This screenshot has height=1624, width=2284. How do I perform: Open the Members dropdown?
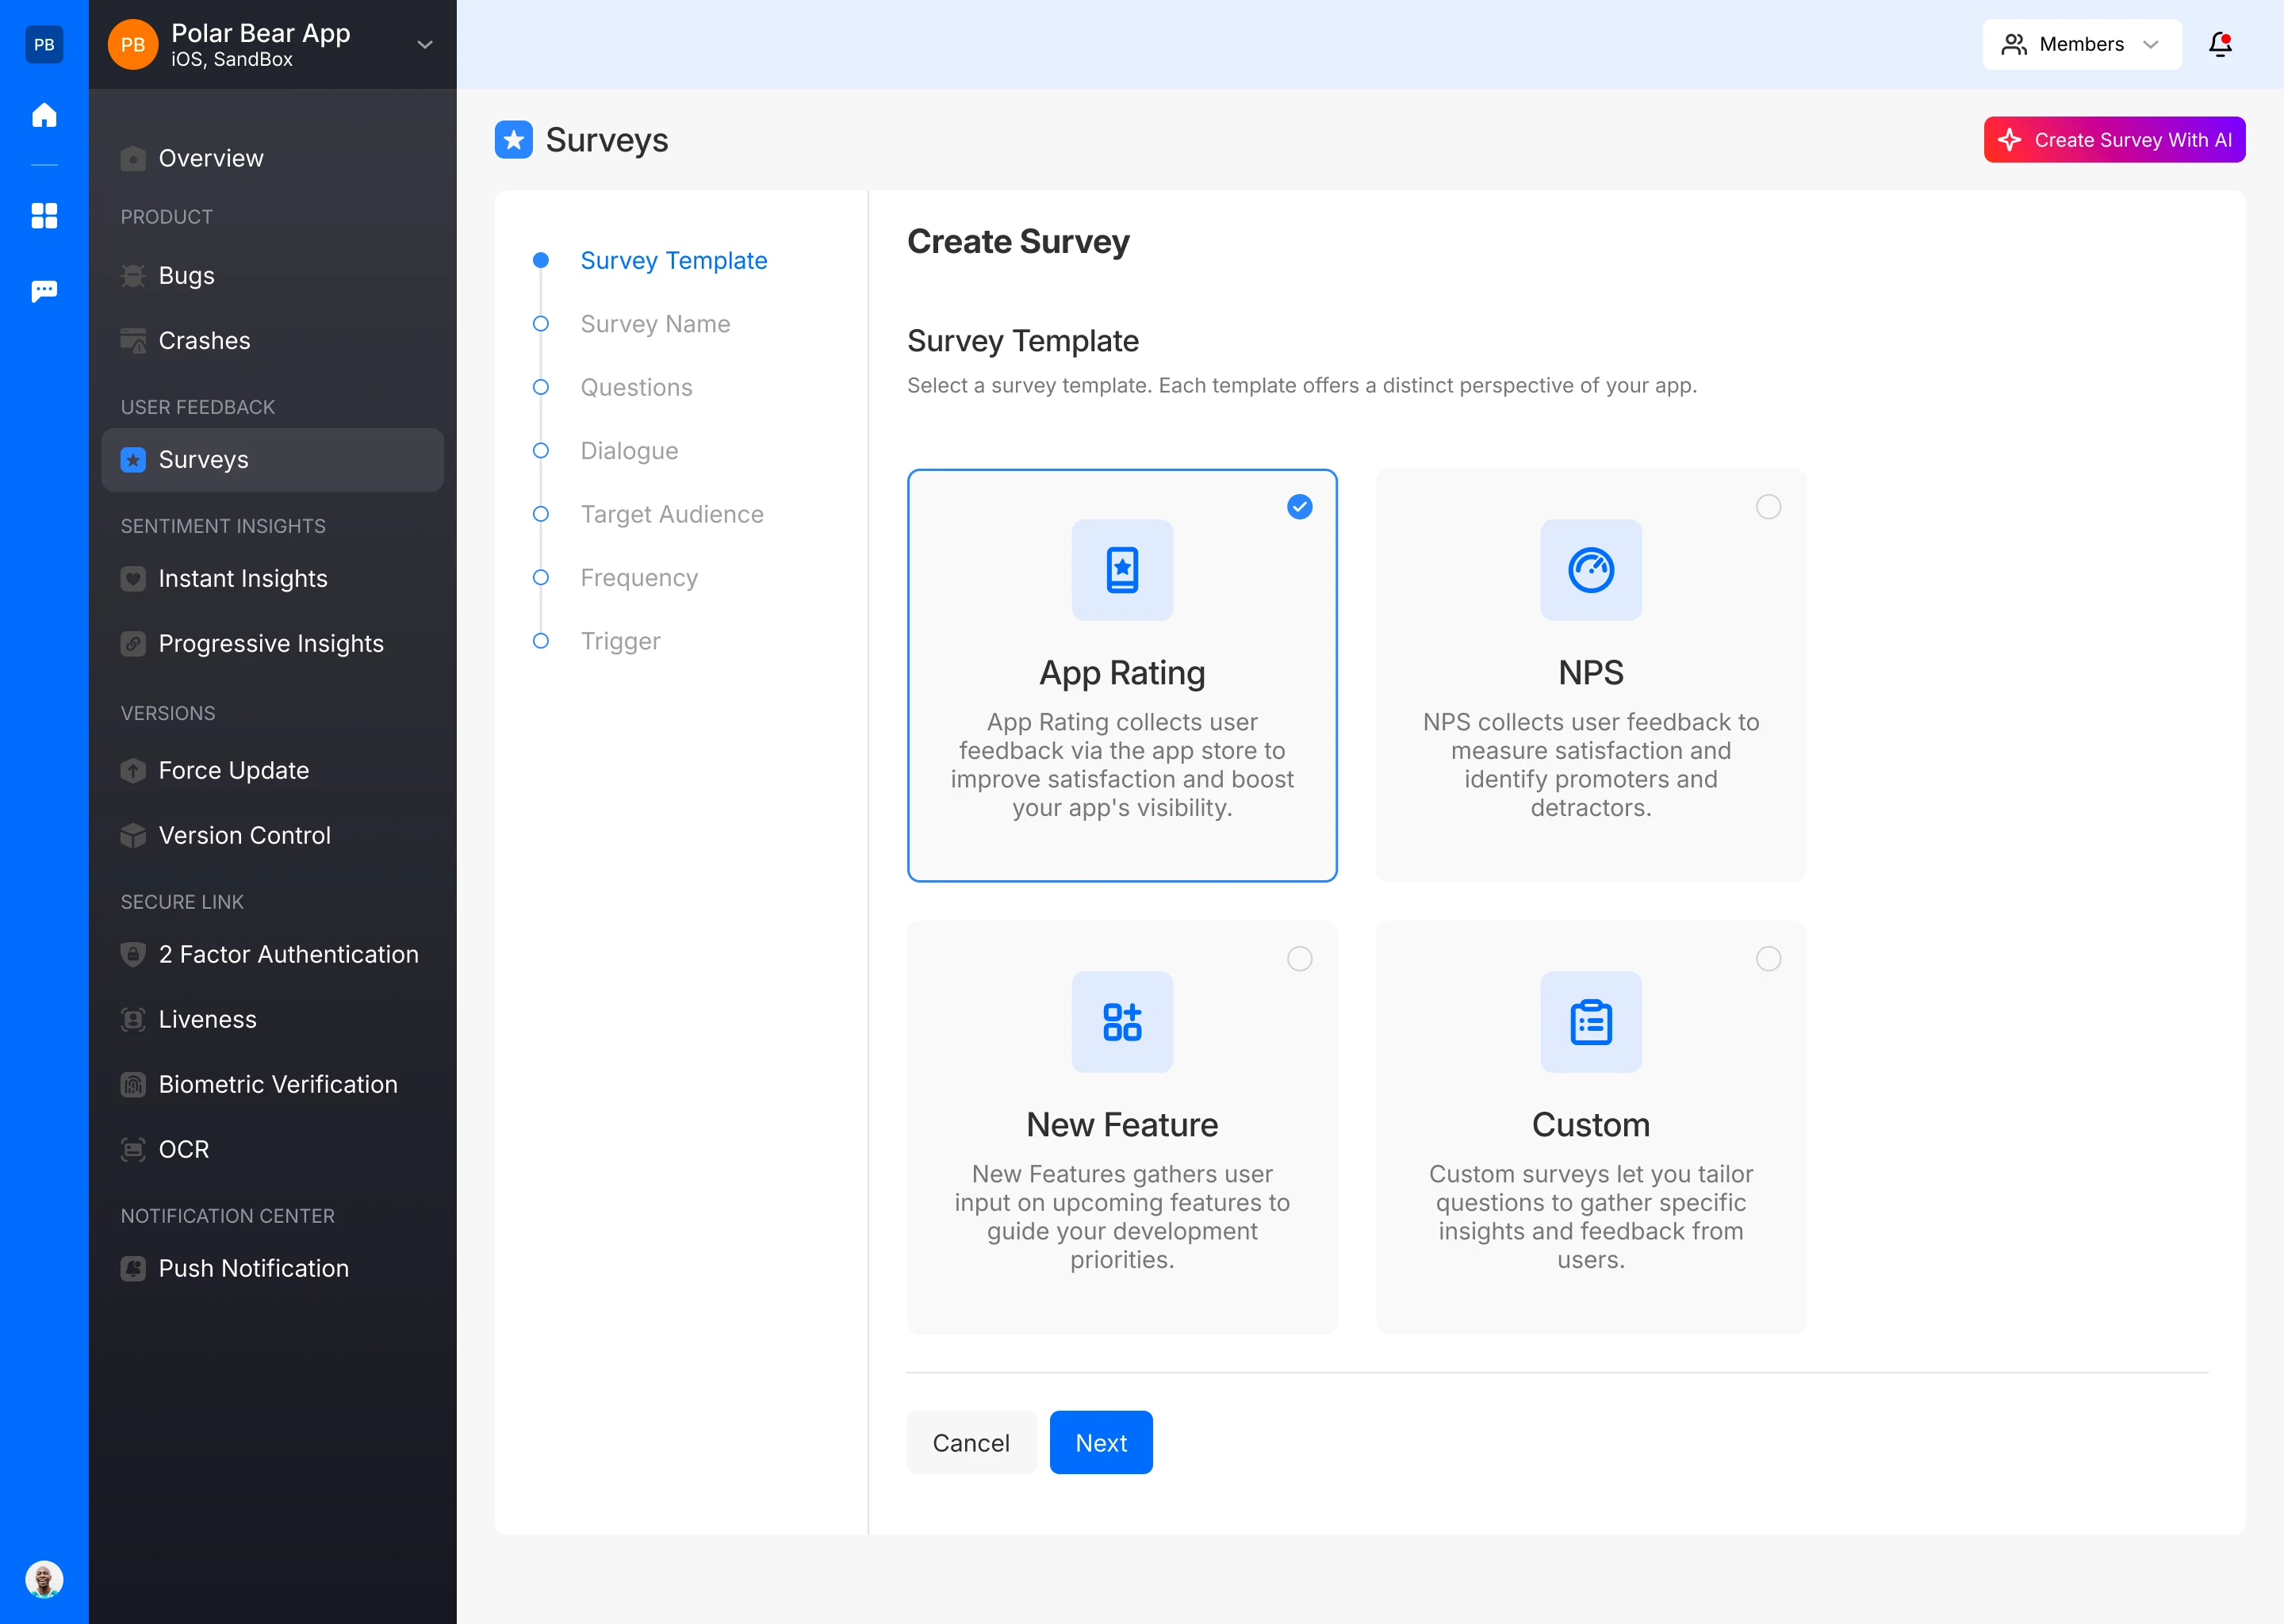(x=2081, y=44)
